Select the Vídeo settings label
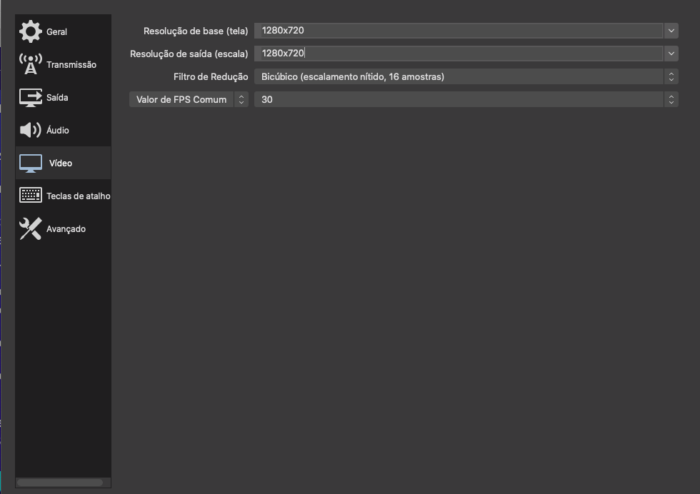The image size is (700, 494). (x=60, y=163)
